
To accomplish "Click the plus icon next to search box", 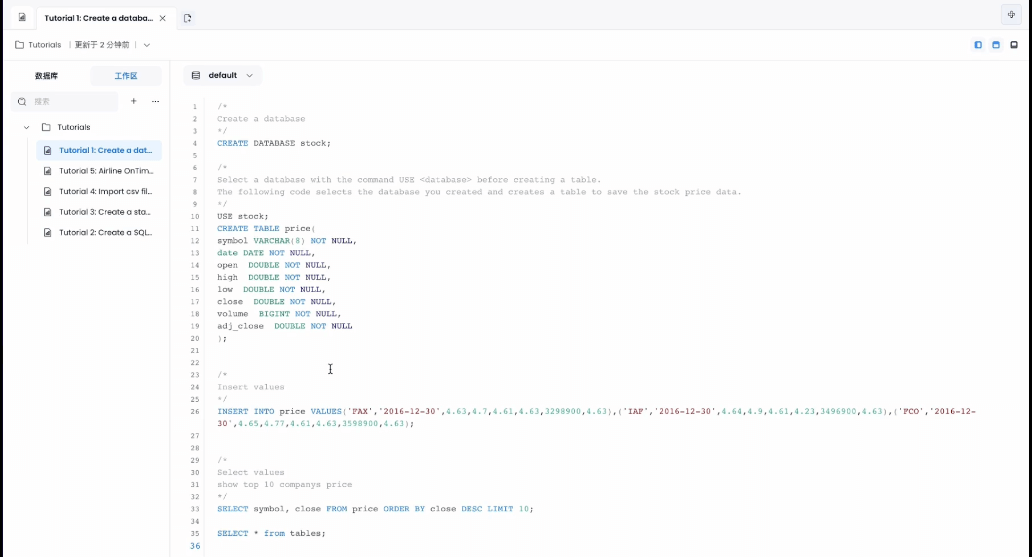I will [x=133, y=101].
